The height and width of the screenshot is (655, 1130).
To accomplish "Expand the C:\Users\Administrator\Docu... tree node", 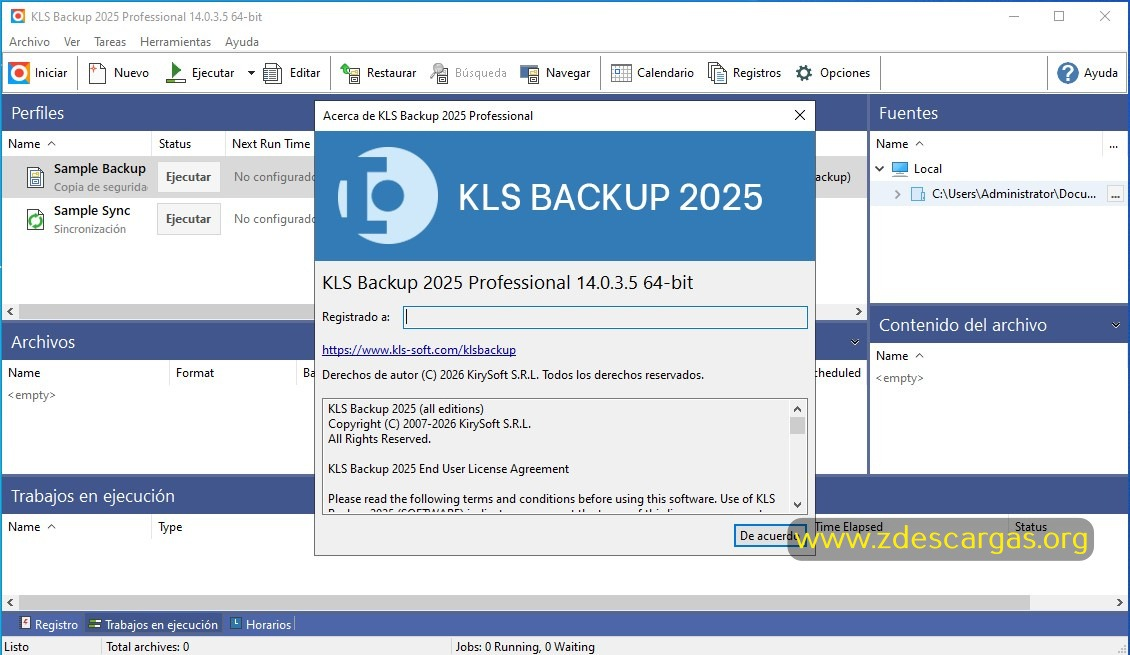I will (x=897, y=193).
